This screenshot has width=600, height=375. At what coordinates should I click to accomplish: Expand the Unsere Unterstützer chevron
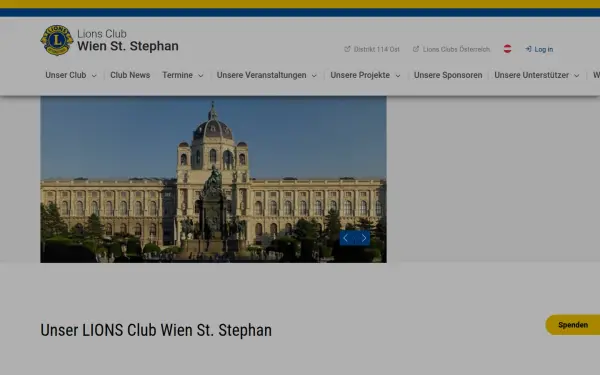(x=577, y=76)
